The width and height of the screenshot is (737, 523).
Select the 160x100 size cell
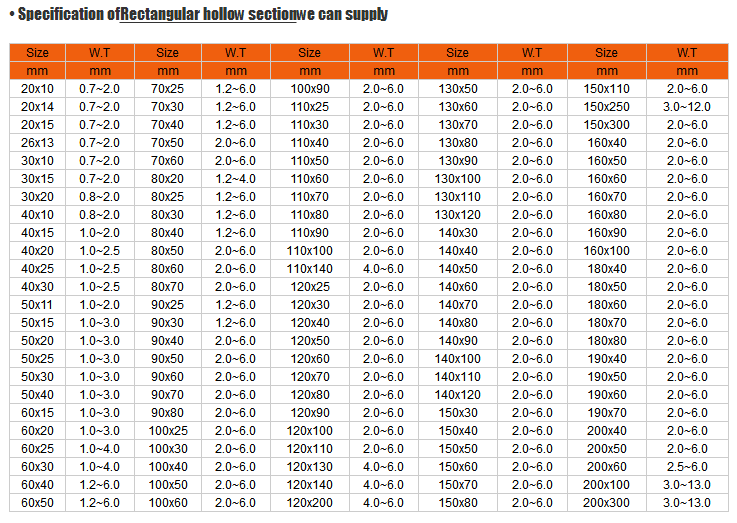(606, 251)
